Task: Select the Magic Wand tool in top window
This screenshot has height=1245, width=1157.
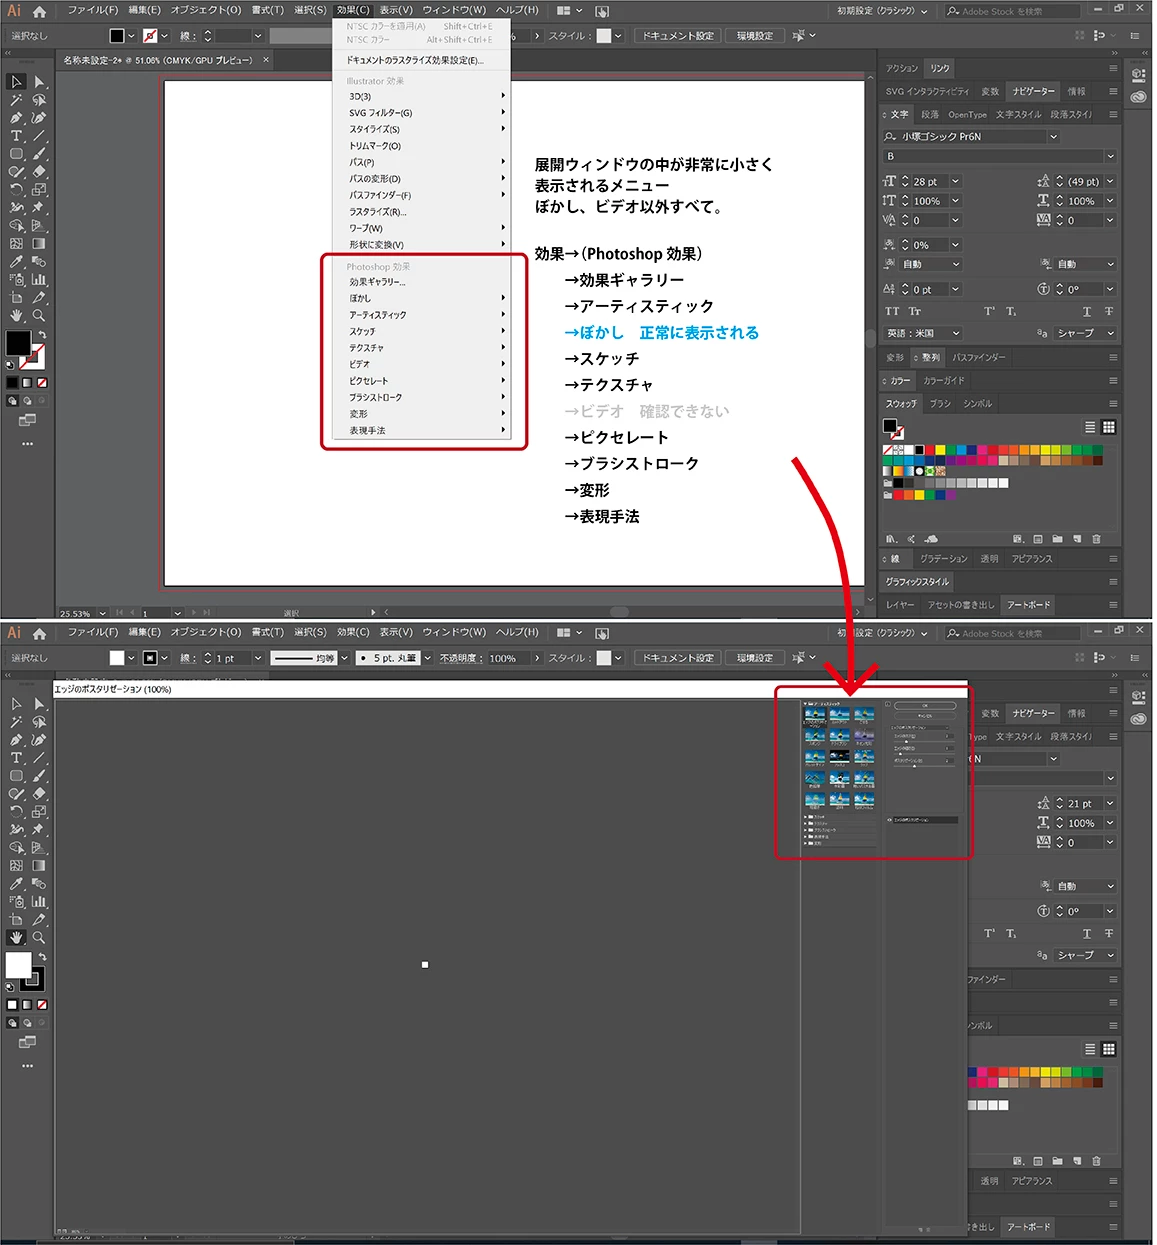Action: (17, 100)
